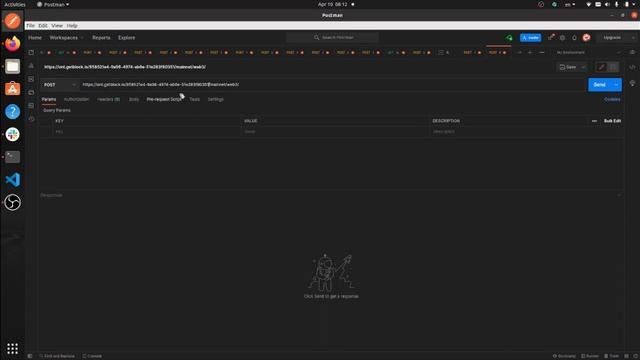
Task: Open Postman settings gear icon
Action: pyautogui.click(x=562, y=38)
